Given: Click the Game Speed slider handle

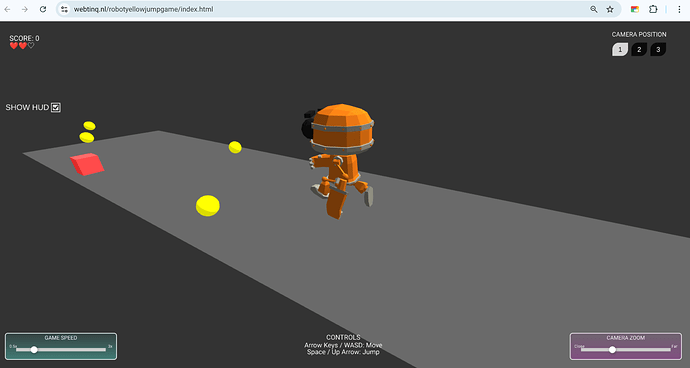Looking at the screenshot, I should [x=34, y=350].
